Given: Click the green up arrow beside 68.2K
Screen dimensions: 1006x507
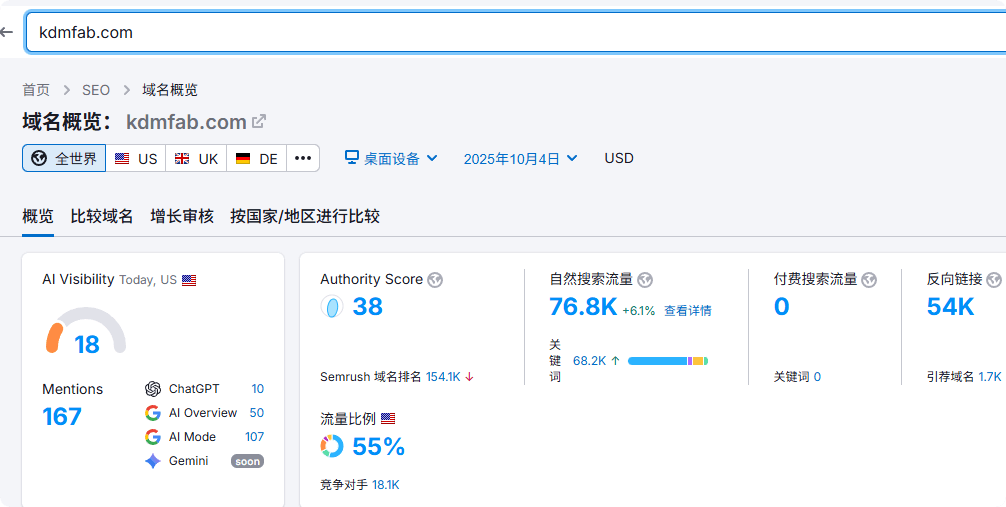Looking at the screenshot, I should click(615, 361).
